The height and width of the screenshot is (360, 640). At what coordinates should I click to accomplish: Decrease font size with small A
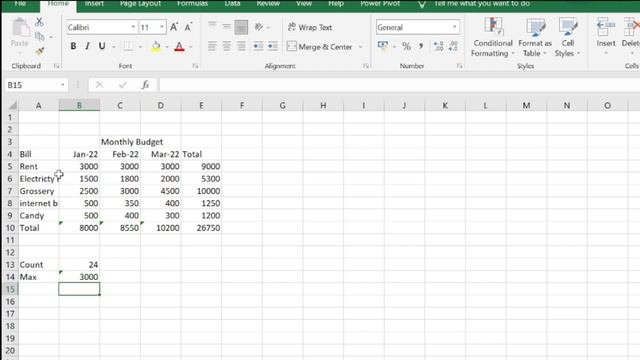click(188, 27)
